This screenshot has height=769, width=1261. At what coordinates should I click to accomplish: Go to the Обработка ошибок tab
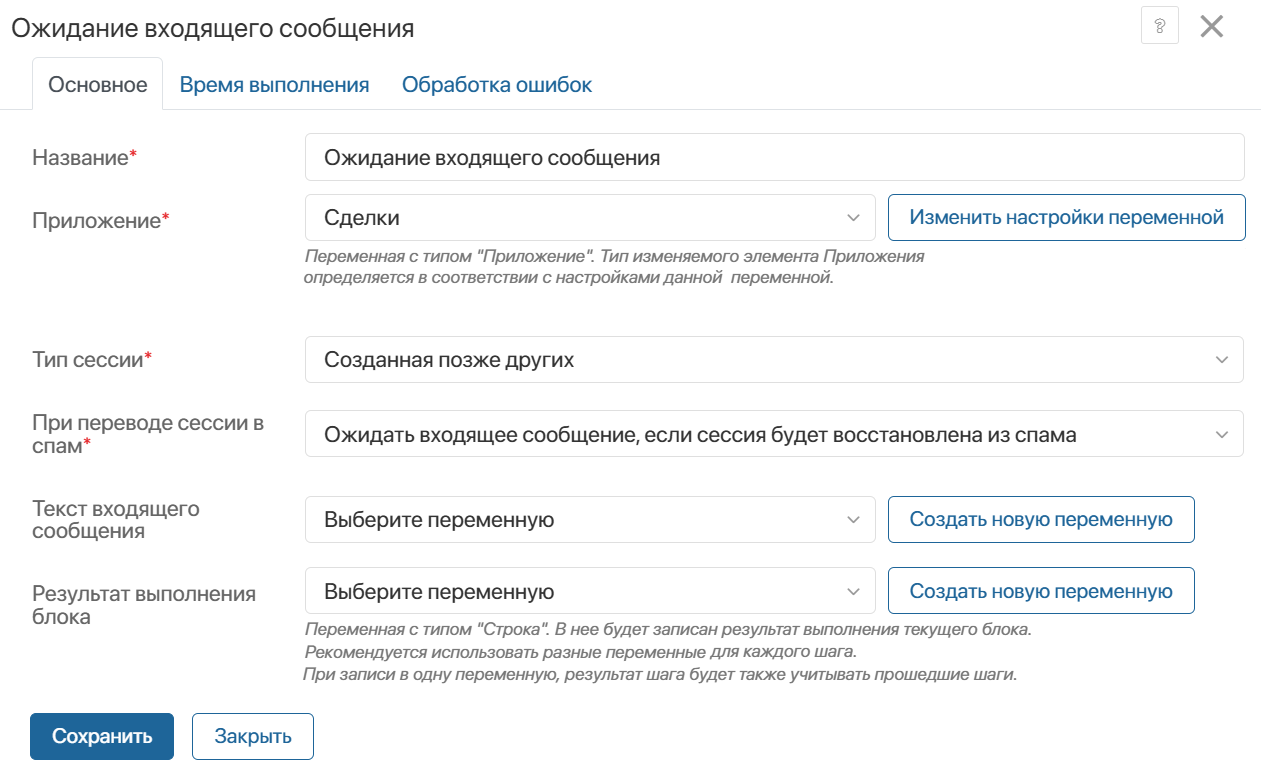click(497, 85)
